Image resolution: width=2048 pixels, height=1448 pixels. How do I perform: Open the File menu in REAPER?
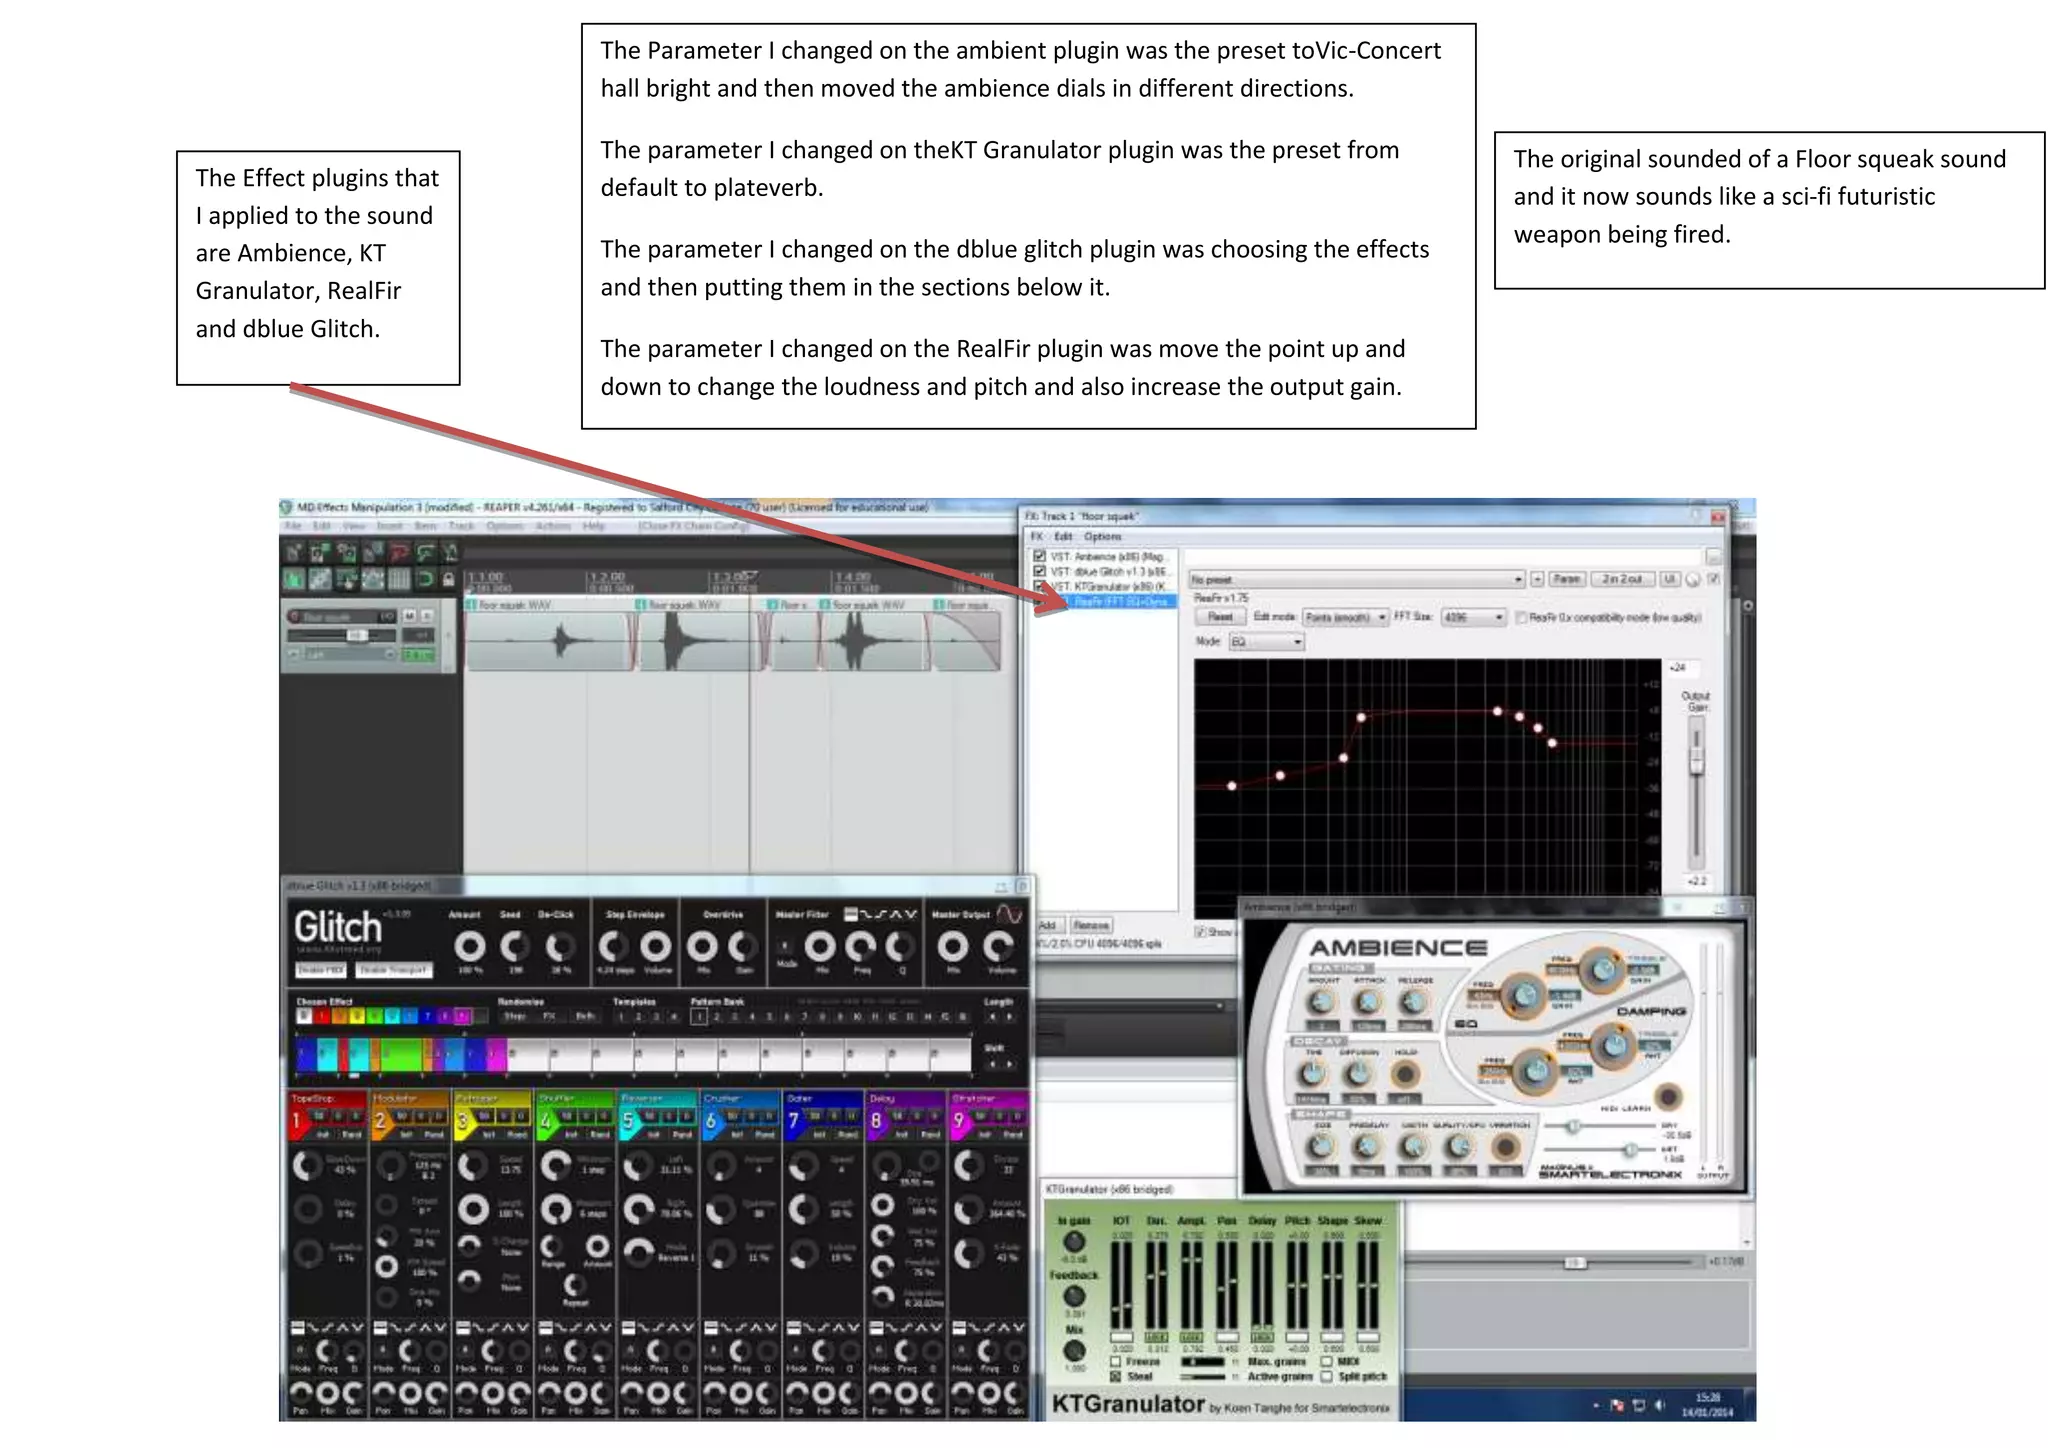[x=293, y=526]
